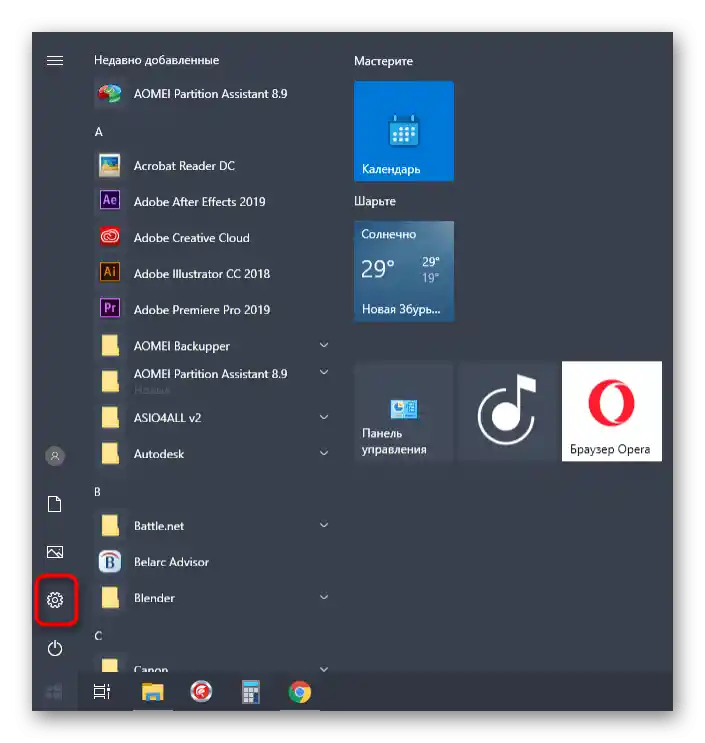This screenshot has height=743, width=705.
Task: Open Settings via the gear icon
Action: pos(55,600)
